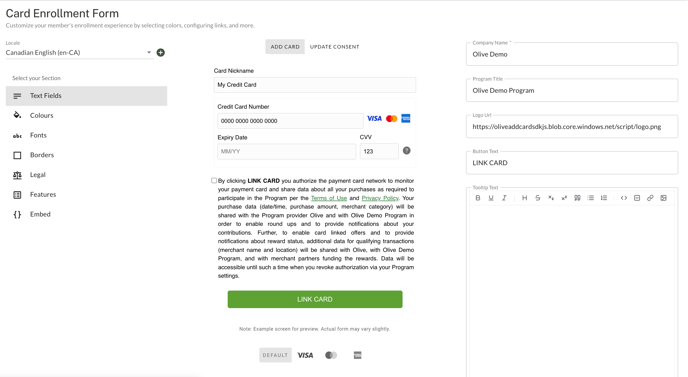Screen dimensions: 688x377
Task: Insert a code block with the angle brackets icon
Action: click(624, 198)
